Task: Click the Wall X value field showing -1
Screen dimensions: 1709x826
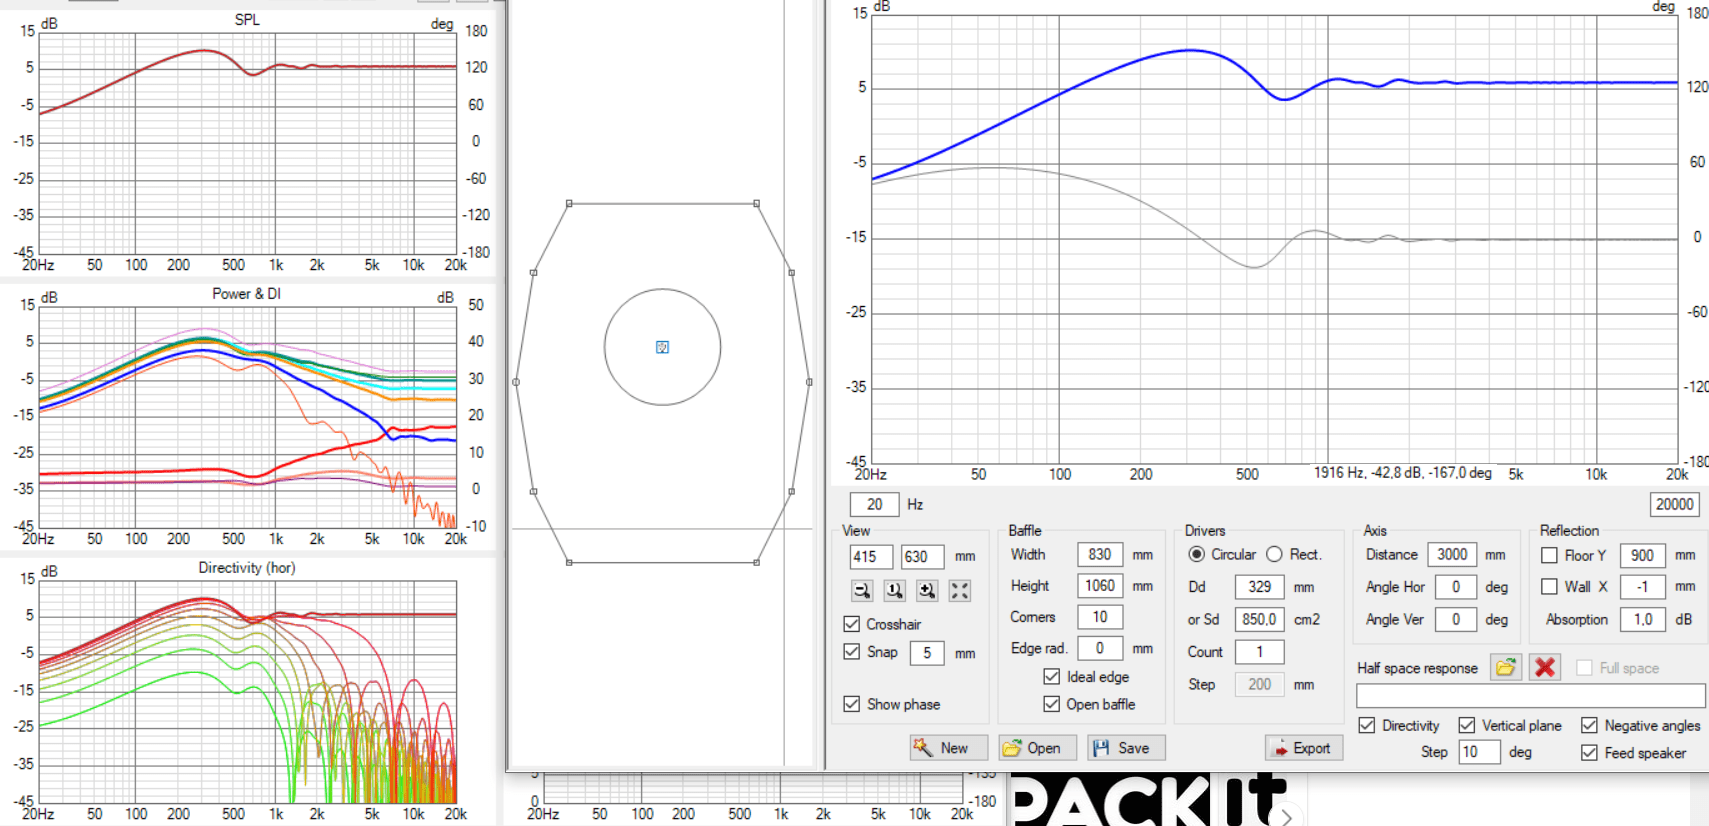Action: point(1642,587)
